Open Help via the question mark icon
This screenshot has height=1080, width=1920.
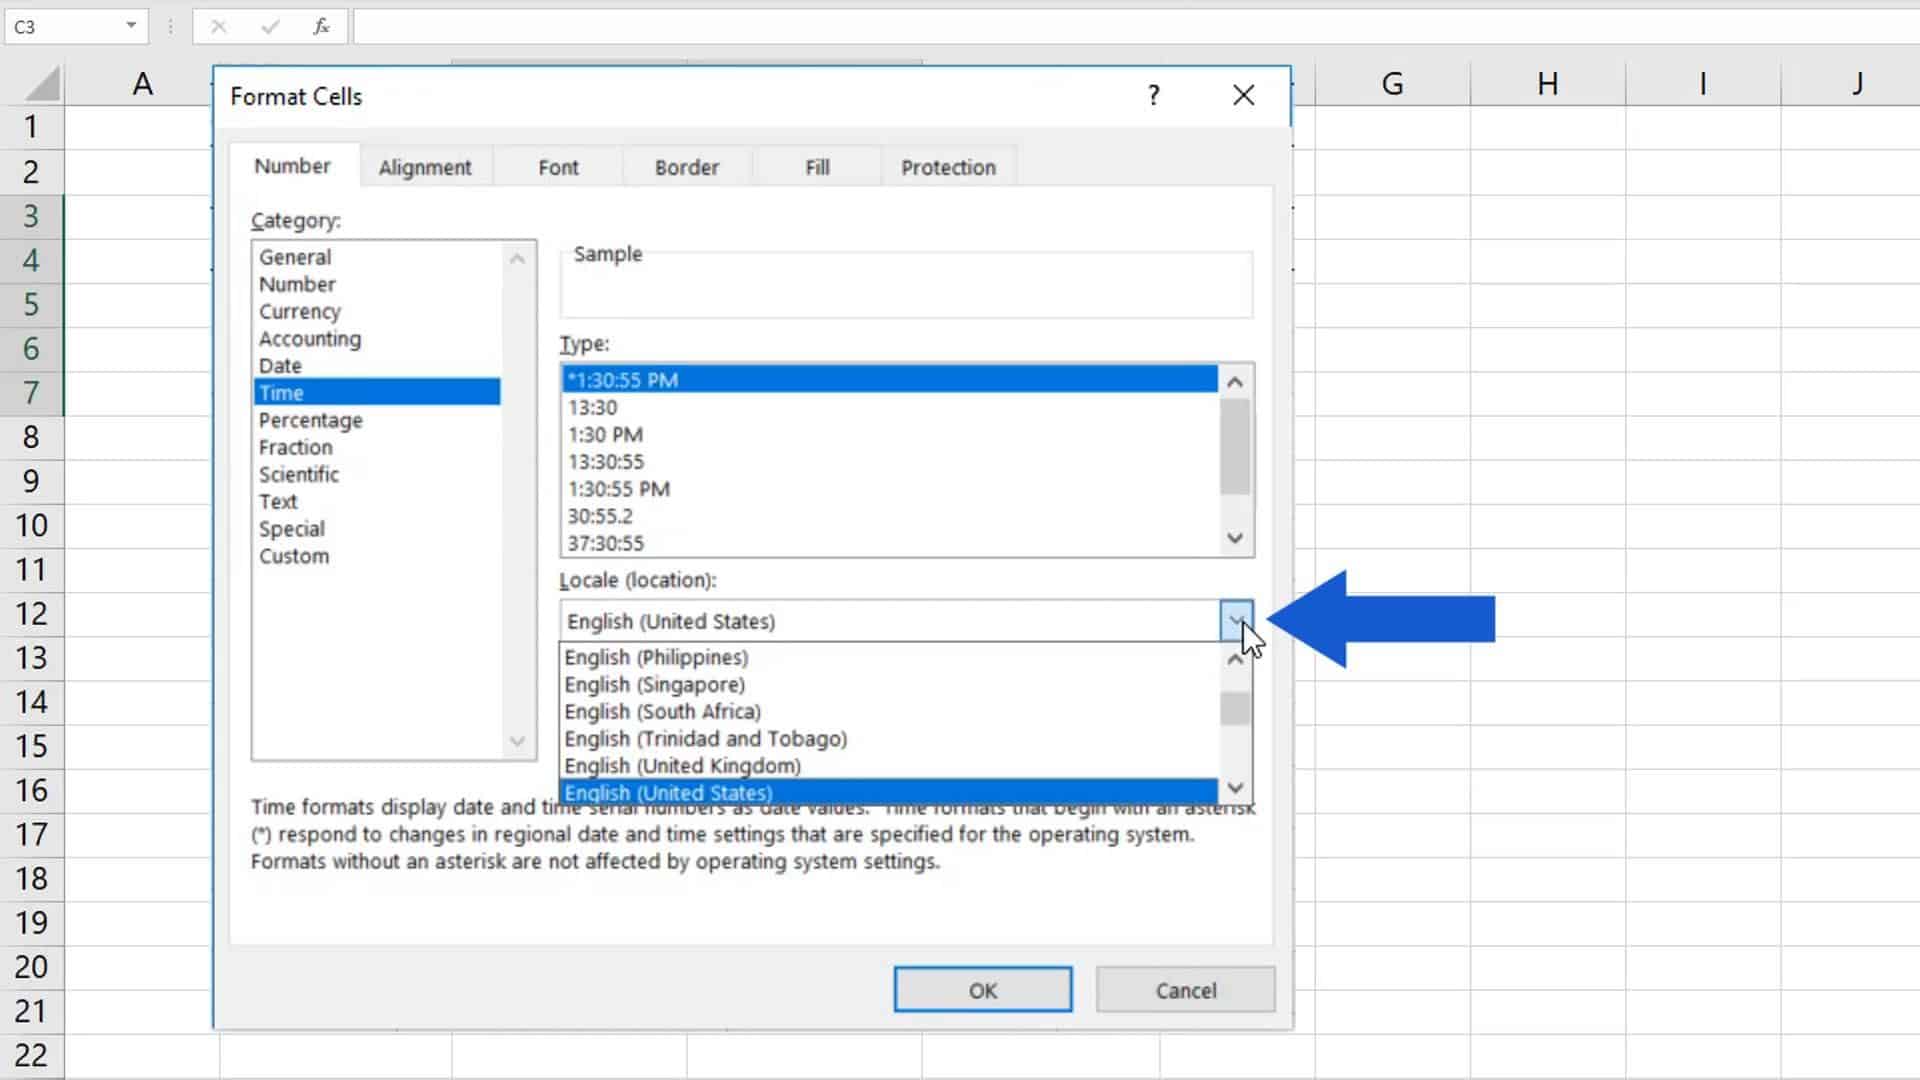tap(1153, 95)
